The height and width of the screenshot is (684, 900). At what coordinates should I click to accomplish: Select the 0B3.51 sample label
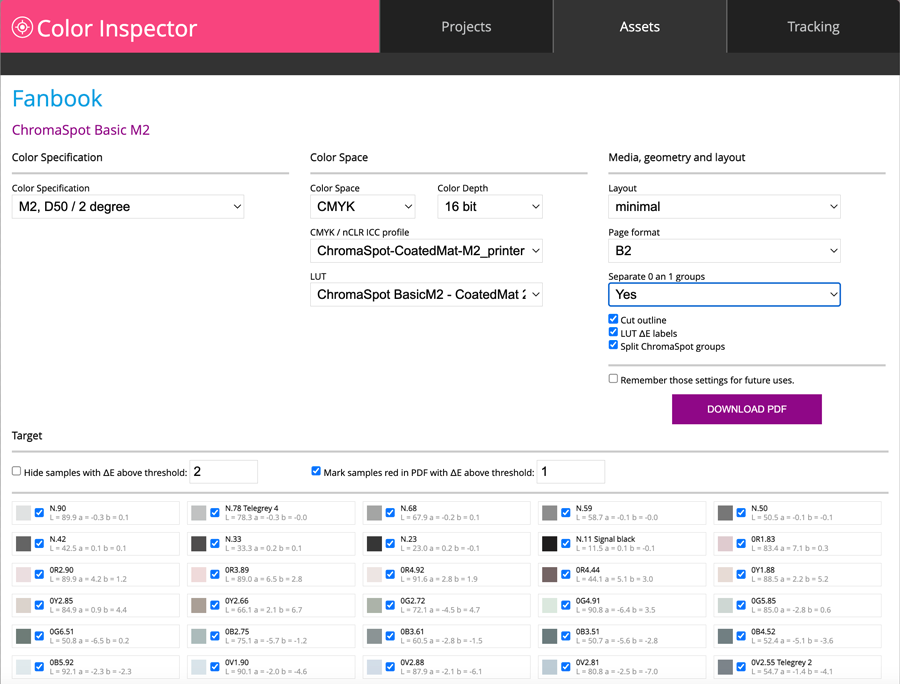588,632
